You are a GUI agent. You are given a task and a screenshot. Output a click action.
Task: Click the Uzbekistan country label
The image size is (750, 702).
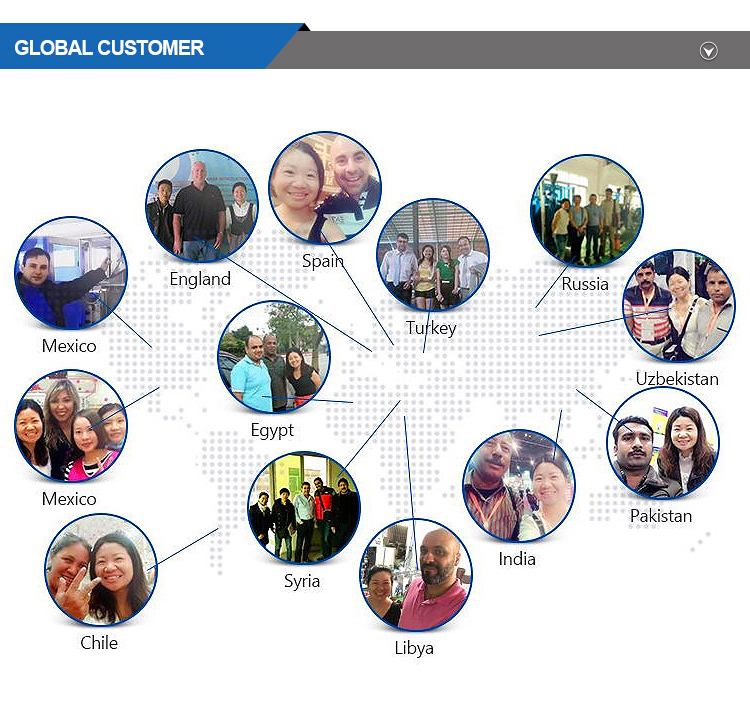pos(677,379)
